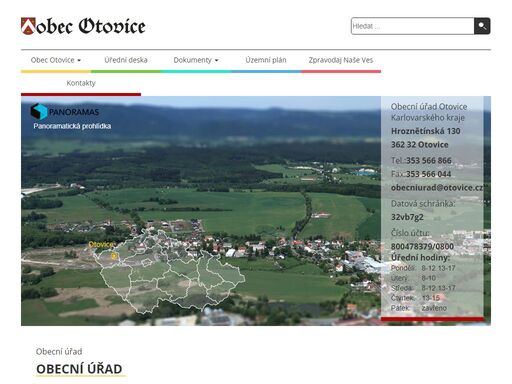Viewport: 512px width, 384px height.
Task: Click the Czech Republic map outline
Action: click(x=169, y=272)
